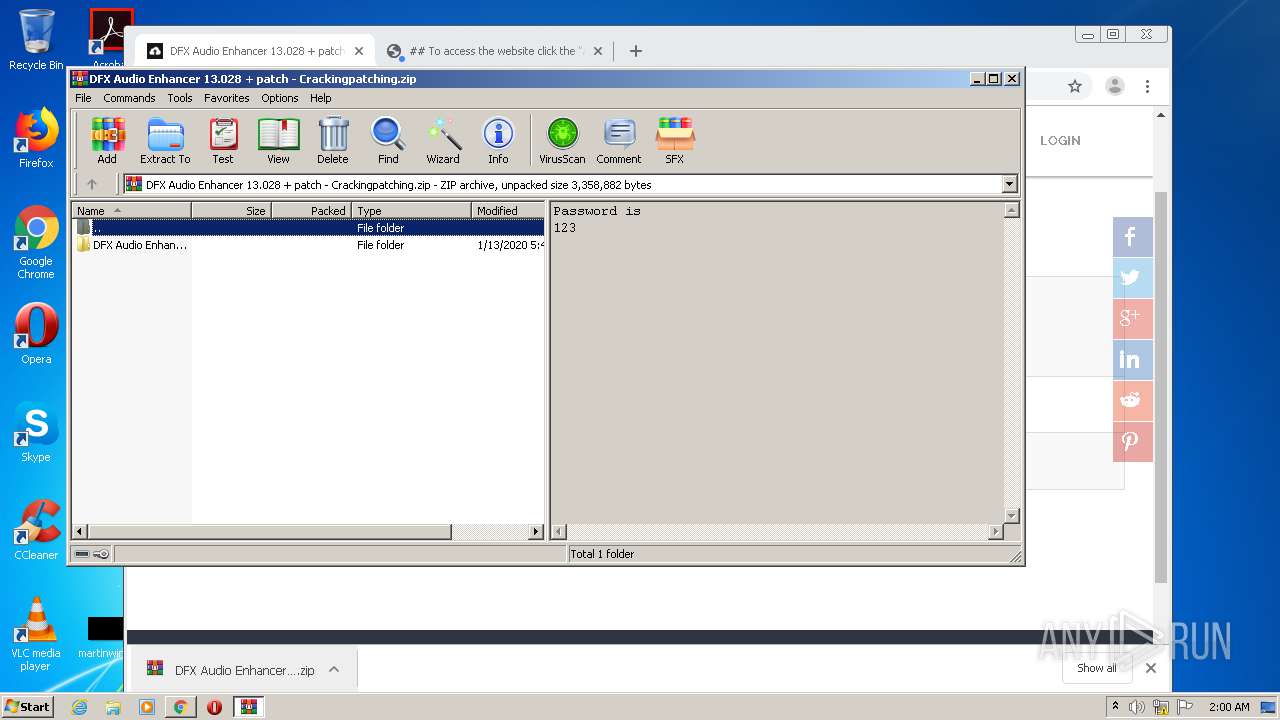Click the drive/key status bar icon
The height and width of the screenshot is (720, 1280).
(x=92, y=554)
